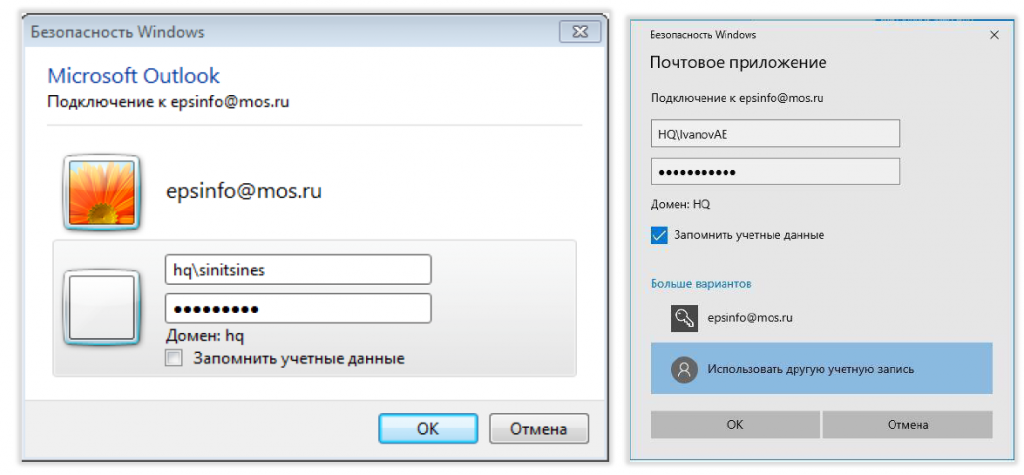Select the large epsinfo@mos.ru account tile
The height and width of the screenshot is (475, 1024).
point(243,191)
